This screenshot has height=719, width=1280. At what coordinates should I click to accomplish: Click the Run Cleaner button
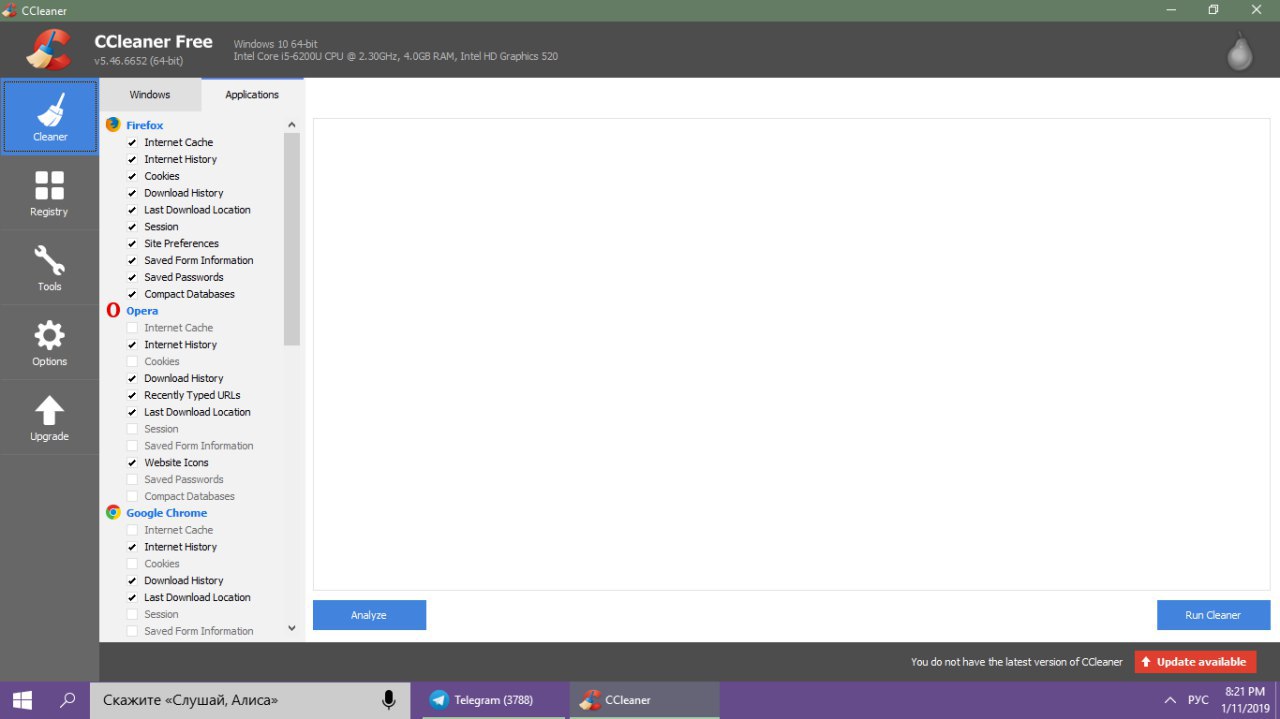(1213, 615)
